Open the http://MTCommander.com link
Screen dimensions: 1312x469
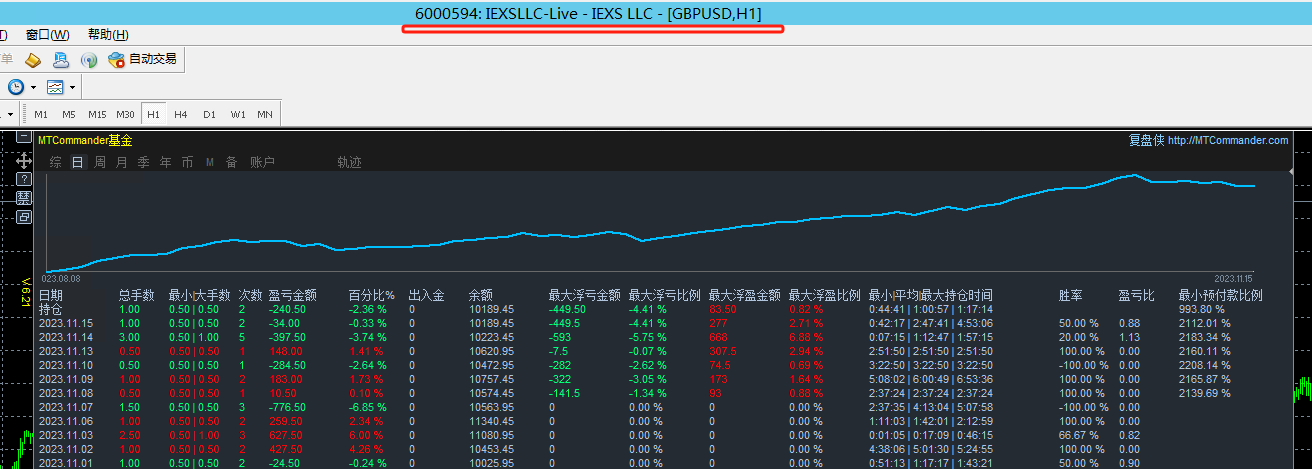[1228, 141]
